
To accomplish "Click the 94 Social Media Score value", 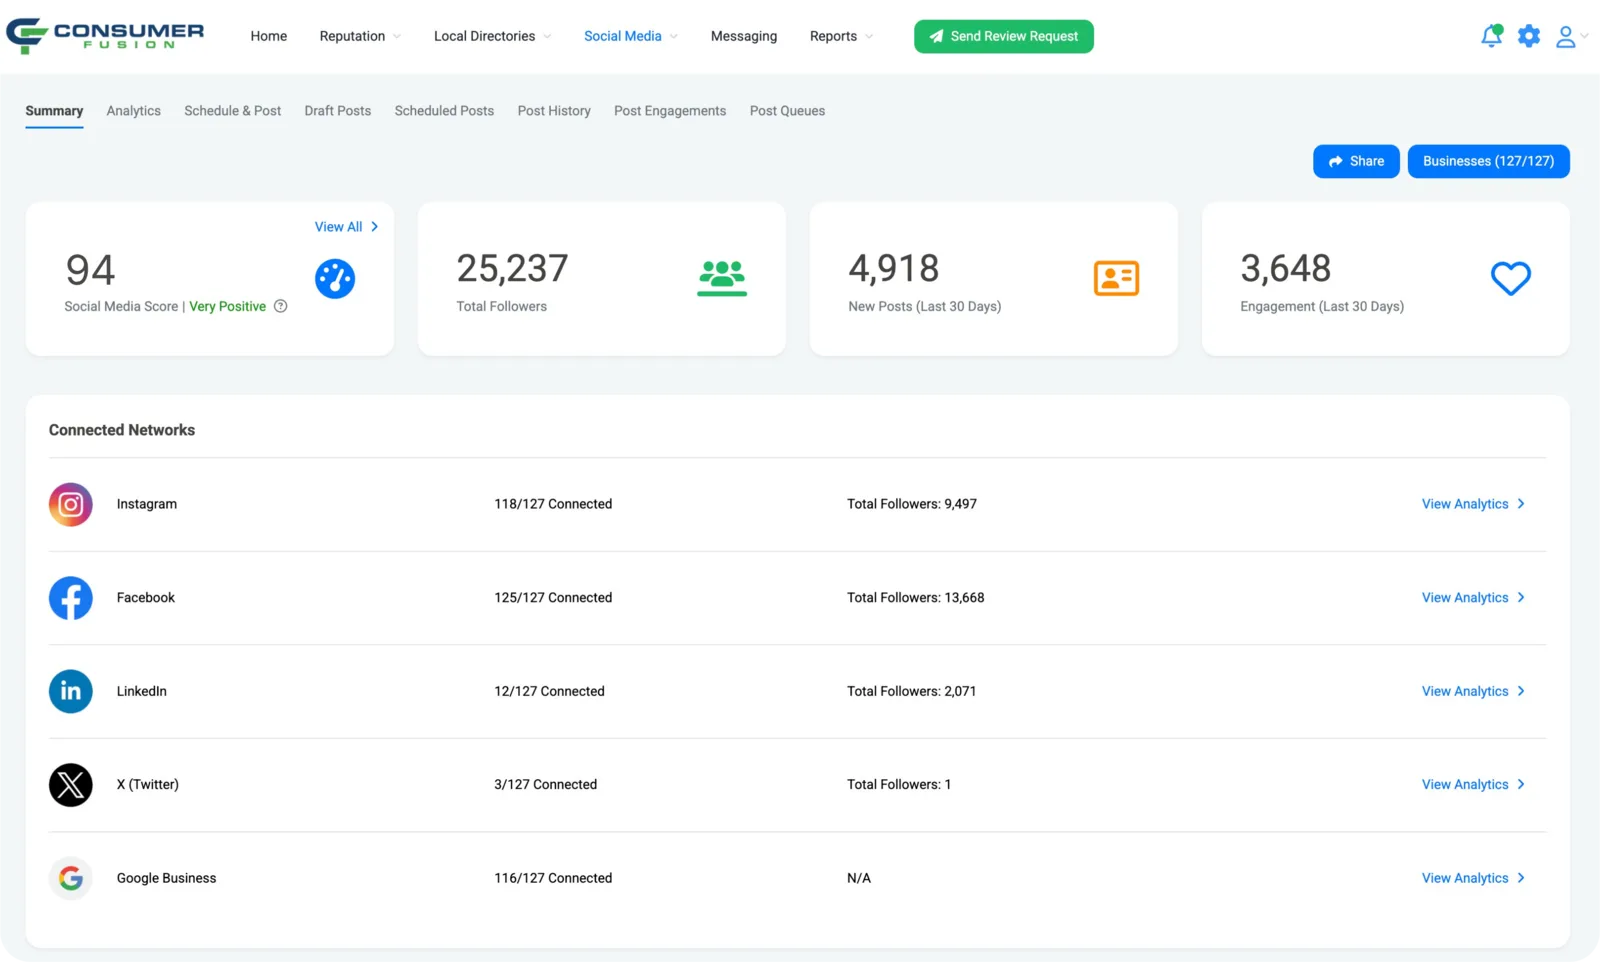I will (90, 270).
